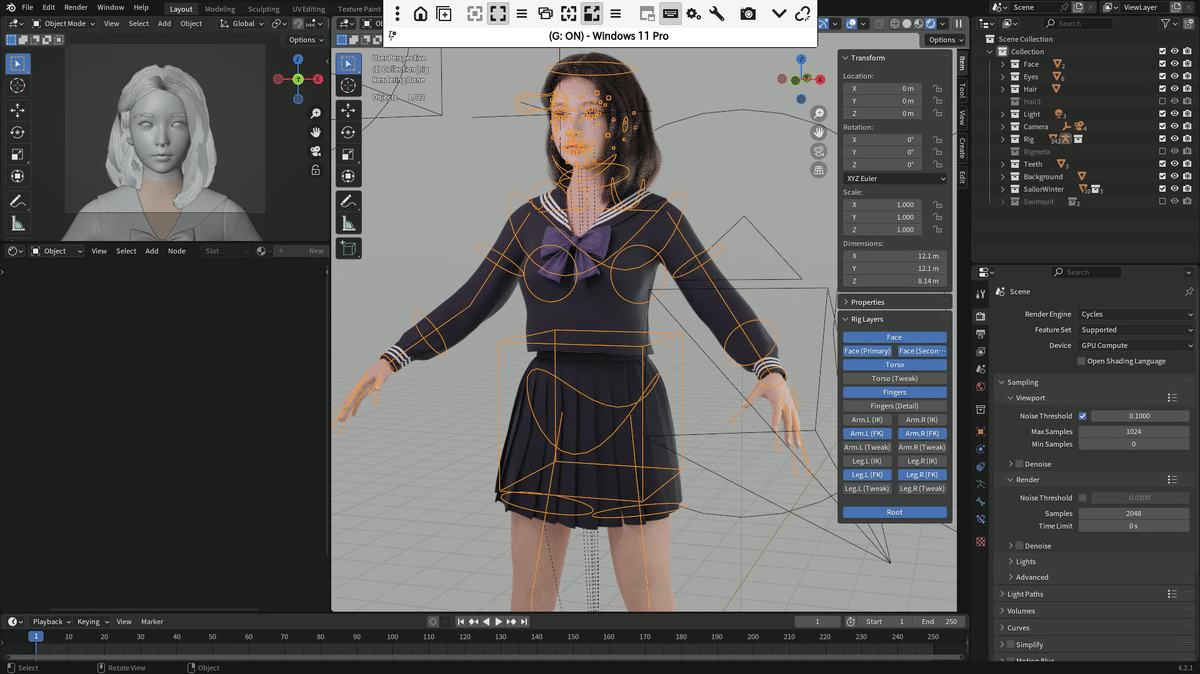
Task: Activate the Rotate tool
Action: click(x=18, y=131)
